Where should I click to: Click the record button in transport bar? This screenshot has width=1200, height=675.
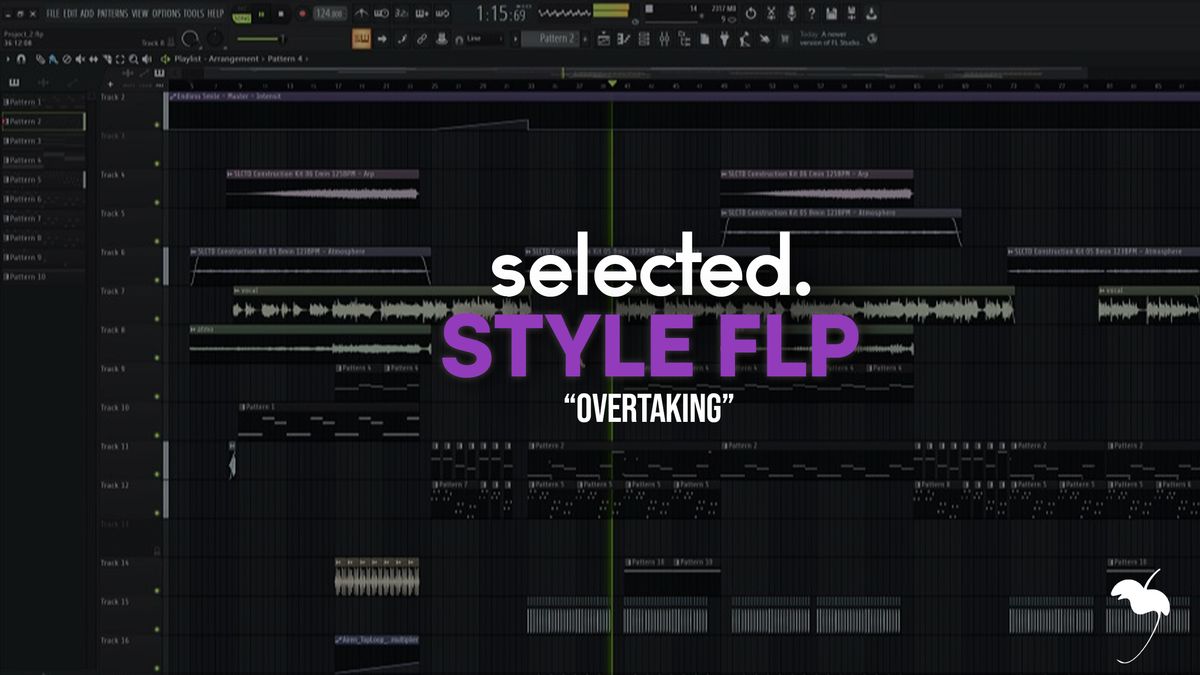[x=301, y=14]
